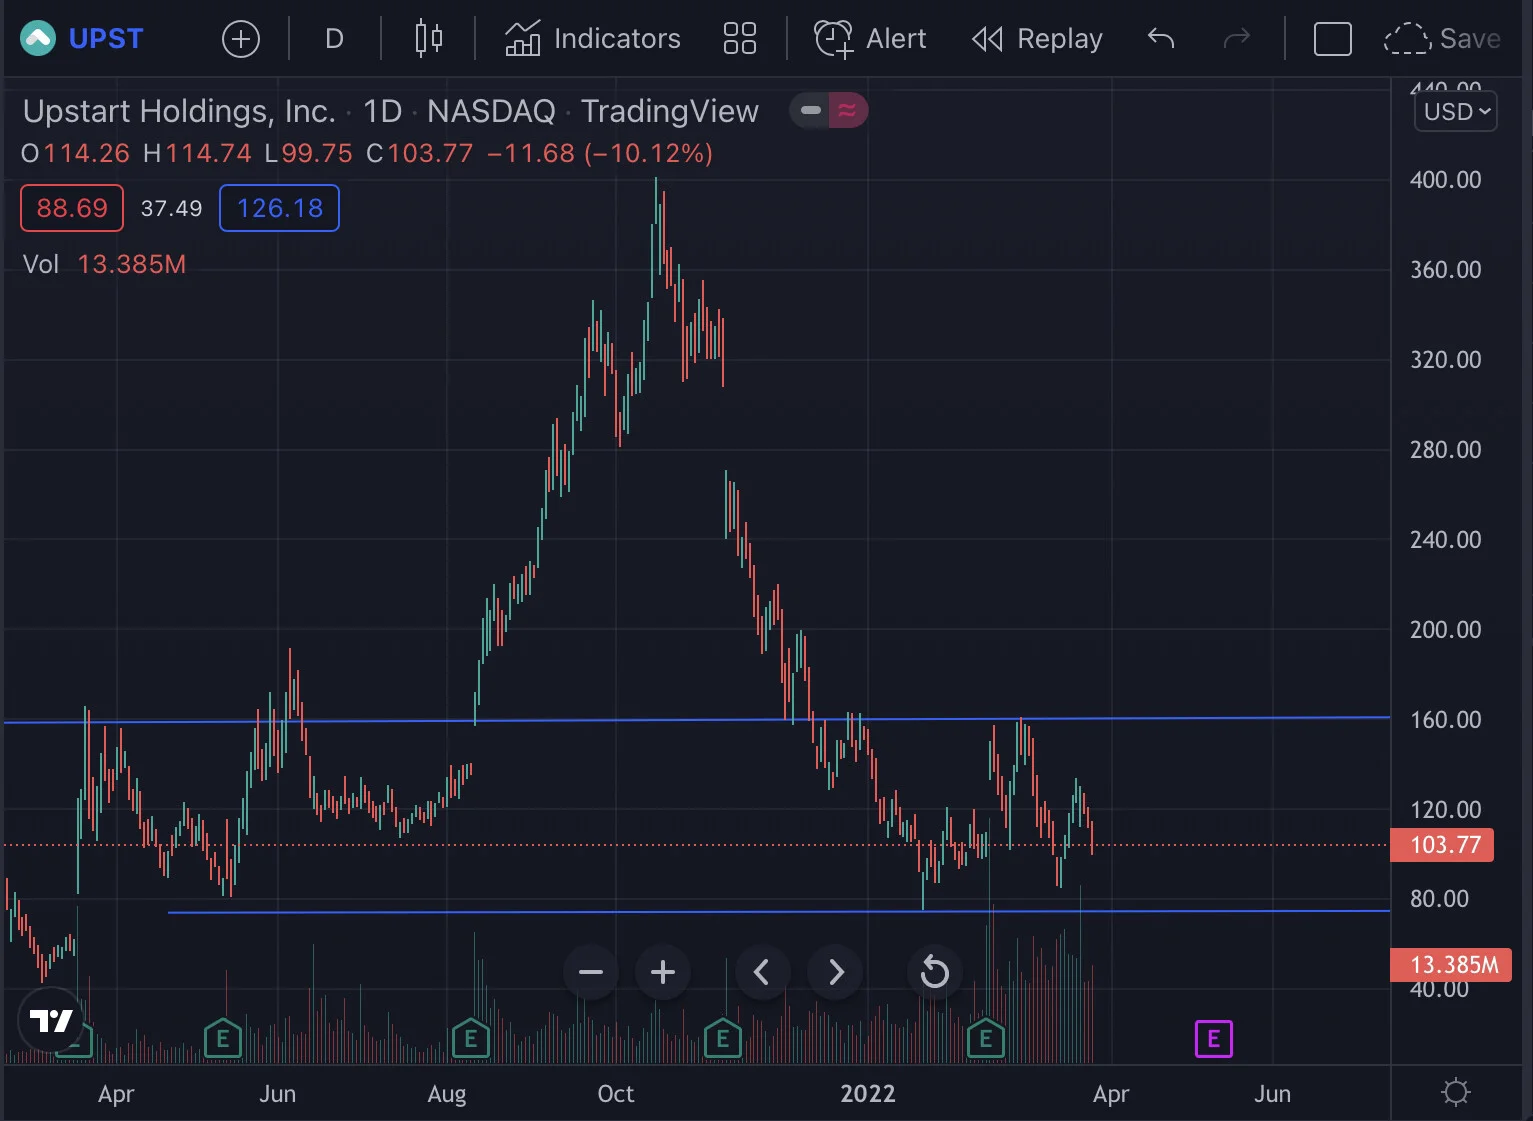This screenshot has width=1533, height=1121.
Task: Click the close value C103.77
Action: tap(420, 153)
